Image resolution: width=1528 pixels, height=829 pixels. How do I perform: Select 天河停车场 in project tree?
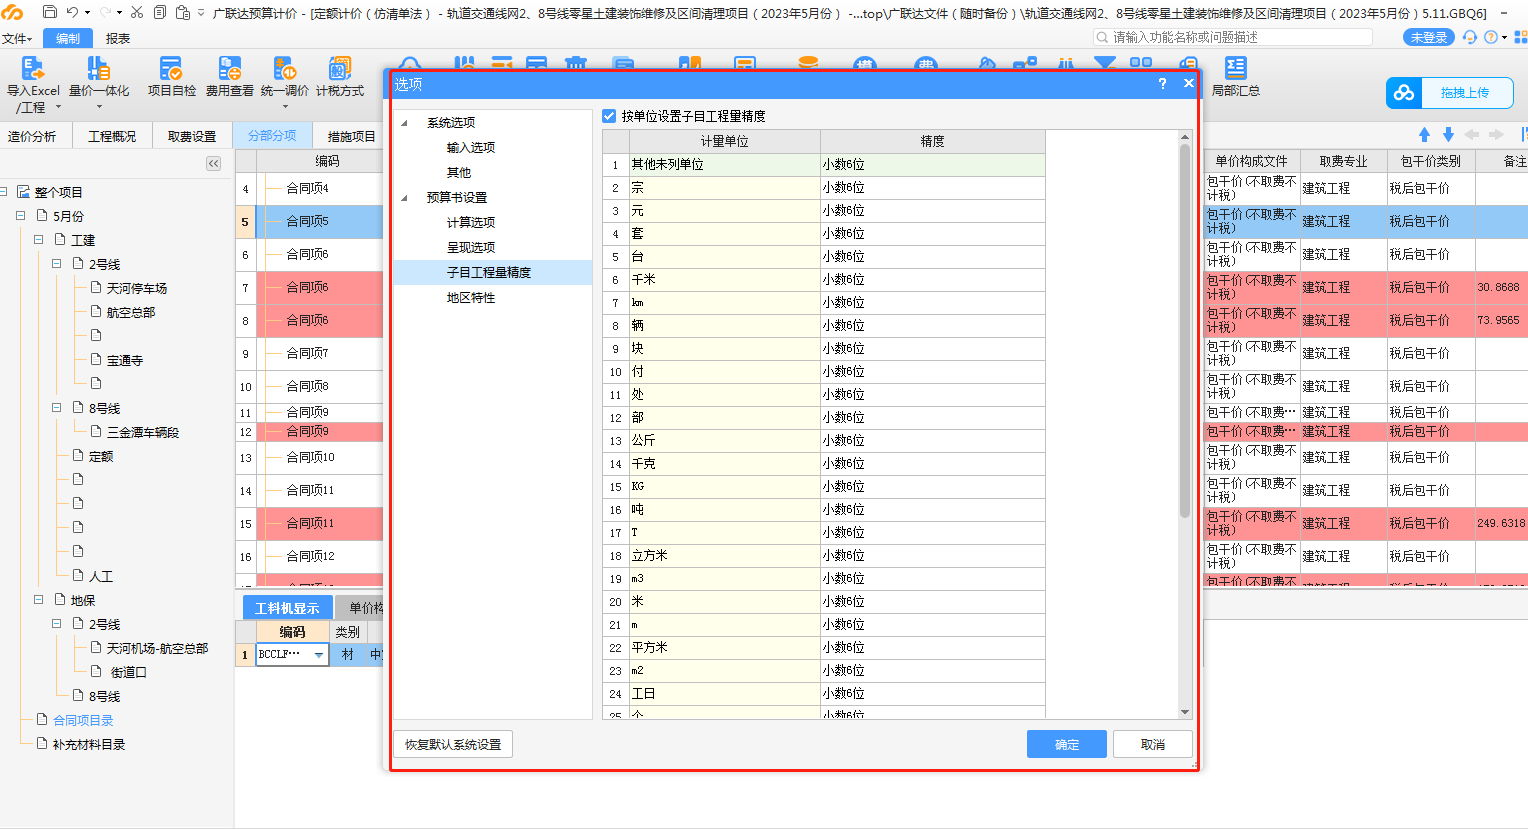coord(137,288)
